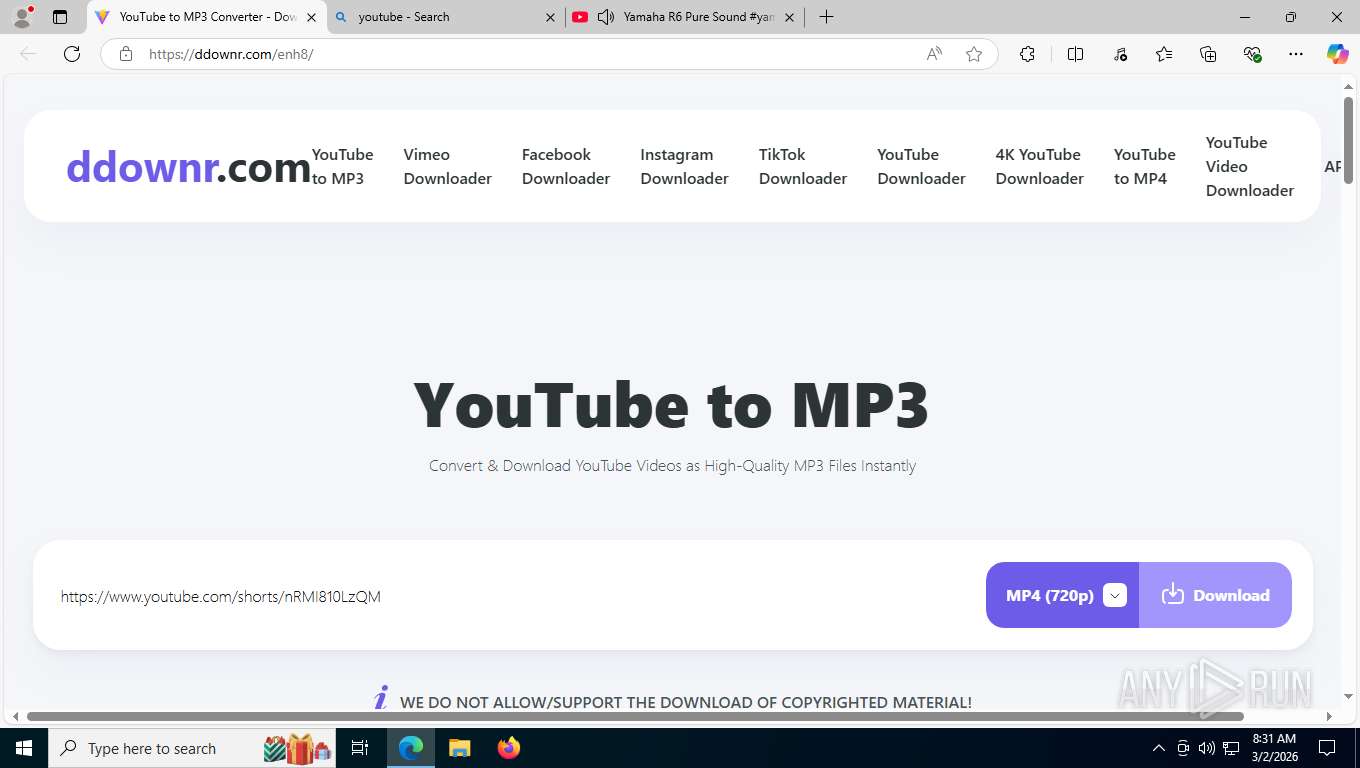The height and width of the screenshot is (768, 1360).
Task: Open the media control icon in toolbar
Action: pos(1120,54)
